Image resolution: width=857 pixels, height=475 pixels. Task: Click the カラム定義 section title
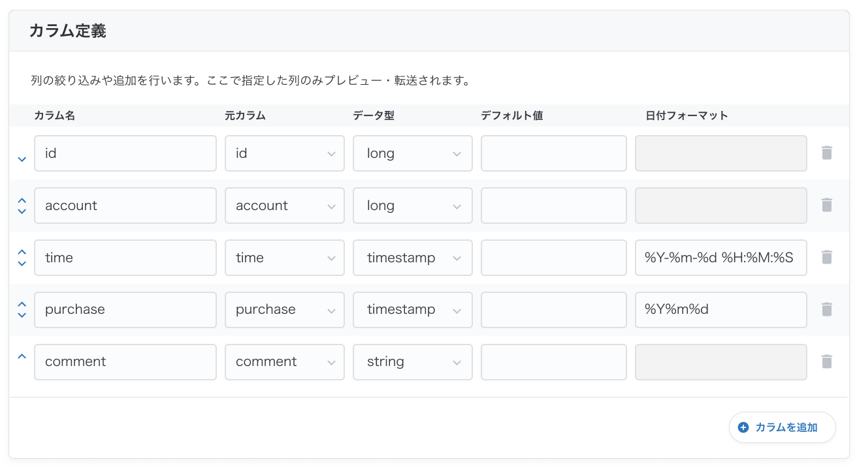click(68, 31)
